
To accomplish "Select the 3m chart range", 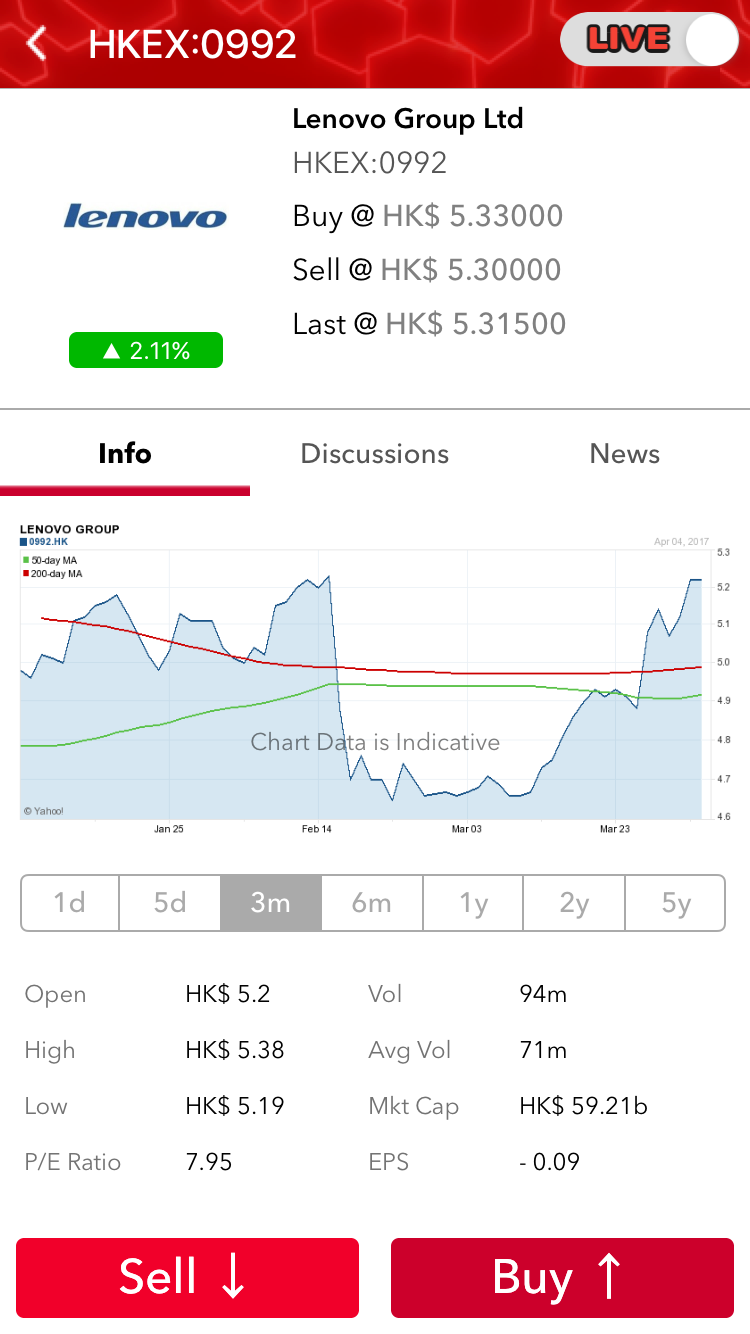I will point(271,903).
